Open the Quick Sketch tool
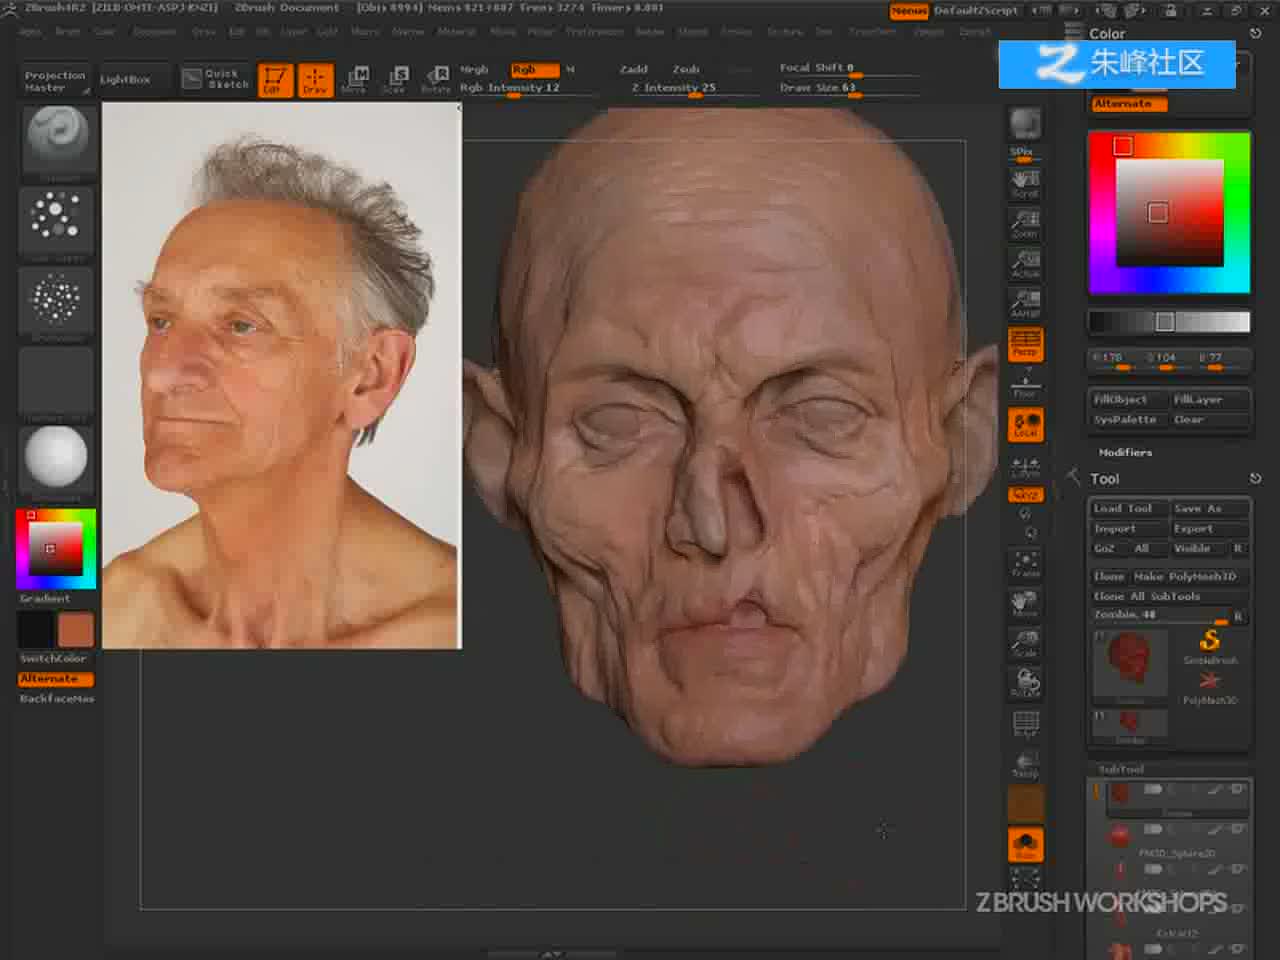Image resolution: width=1280 pixels, height=960 pixels. pos(216,79)
